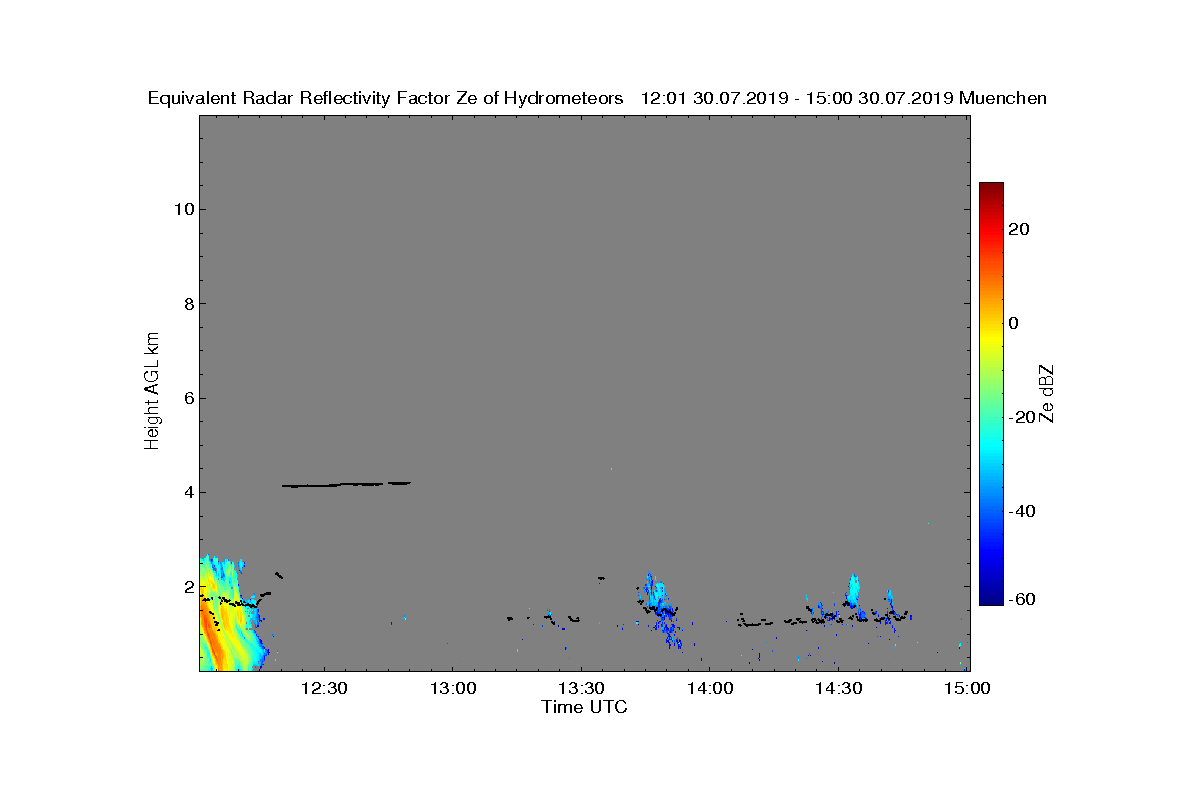
Task: Click the height tick label 10
Action: click(x=182, y=209)
